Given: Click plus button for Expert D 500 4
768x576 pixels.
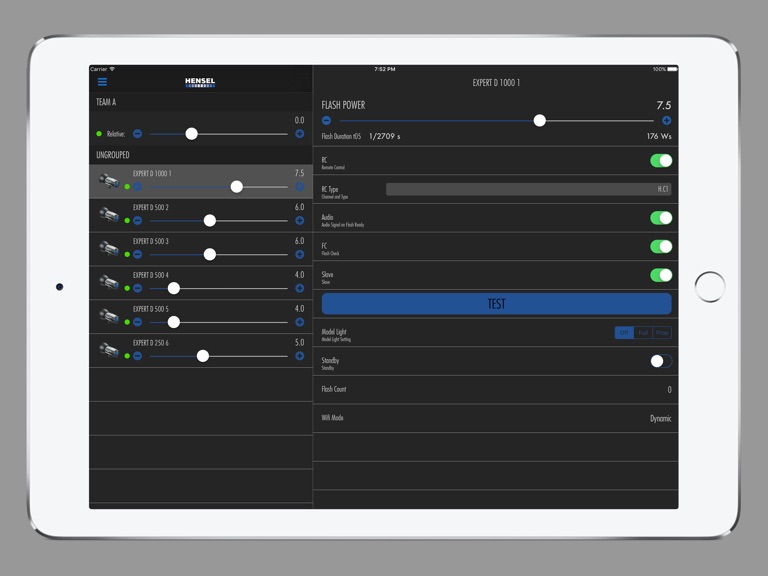Looking at the screenshot, I should [x=300, y=288].
